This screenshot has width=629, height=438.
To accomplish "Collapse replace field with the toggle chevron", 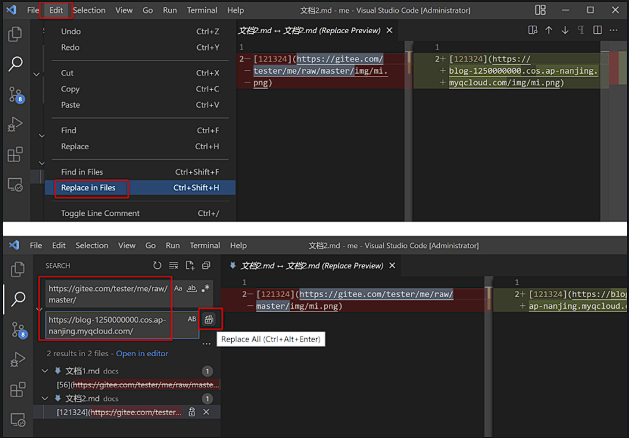I will coord(39,309).
